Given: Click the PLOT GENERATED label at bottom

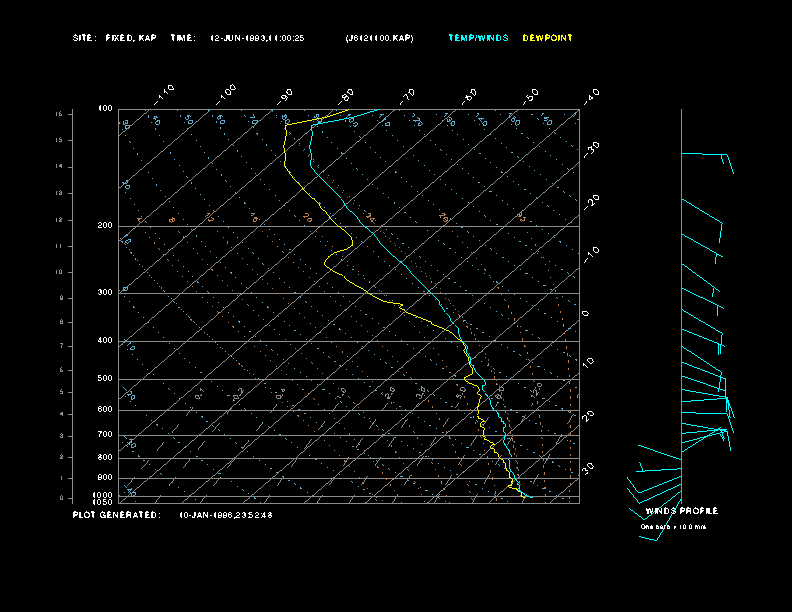Looking at the screenshot, I should click(x=115, y=515).
